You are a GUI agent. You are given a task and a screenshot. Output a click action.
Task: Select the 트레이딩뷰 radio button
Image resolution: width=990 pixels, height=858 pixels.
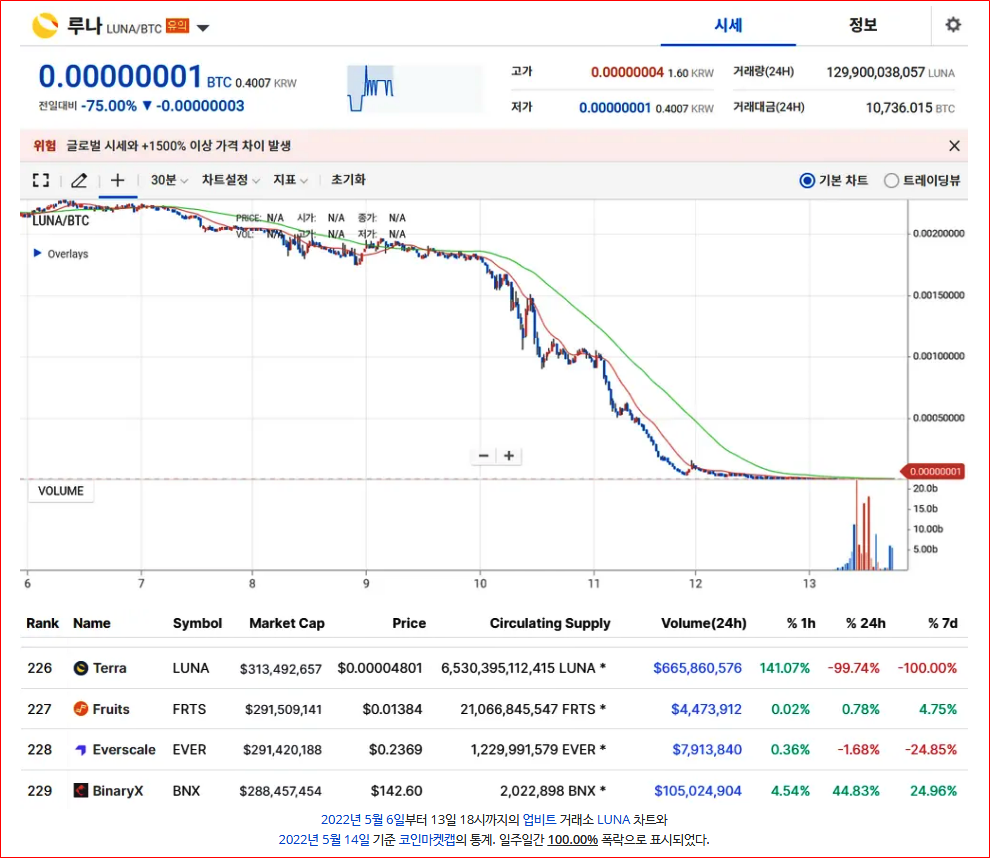click(x=891, y=181)
